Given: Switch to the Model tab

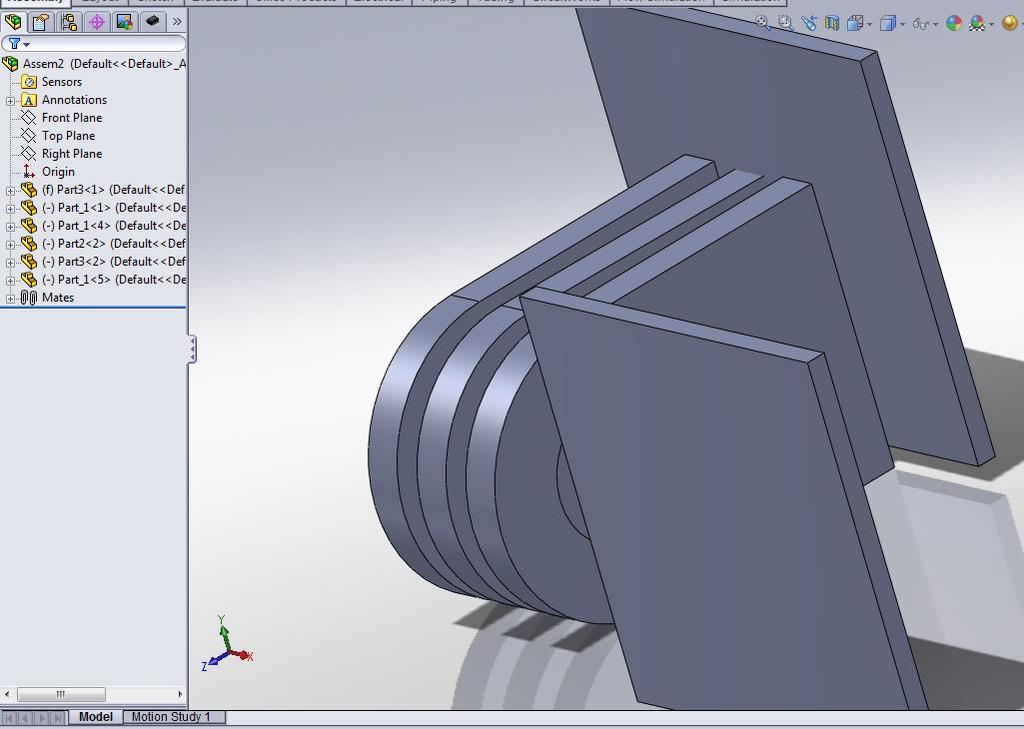Looking at the screenshot, I should [x=95, y=717].
